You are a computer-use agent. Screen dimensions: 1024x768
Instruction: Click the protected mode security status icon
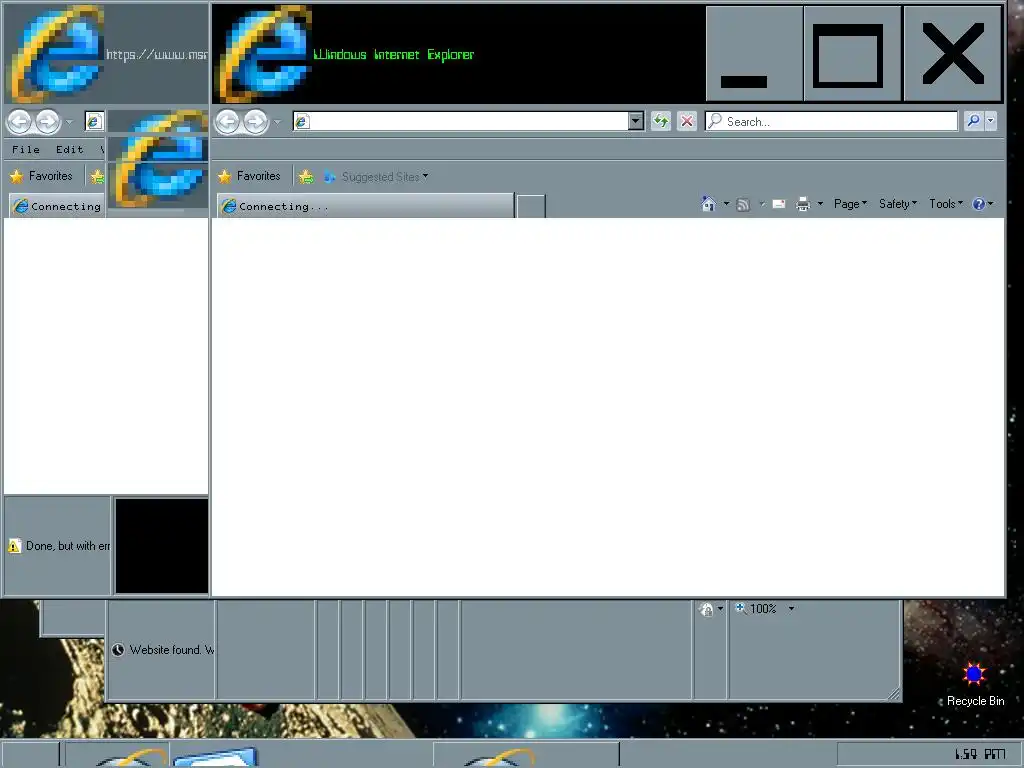coord(706,609)
